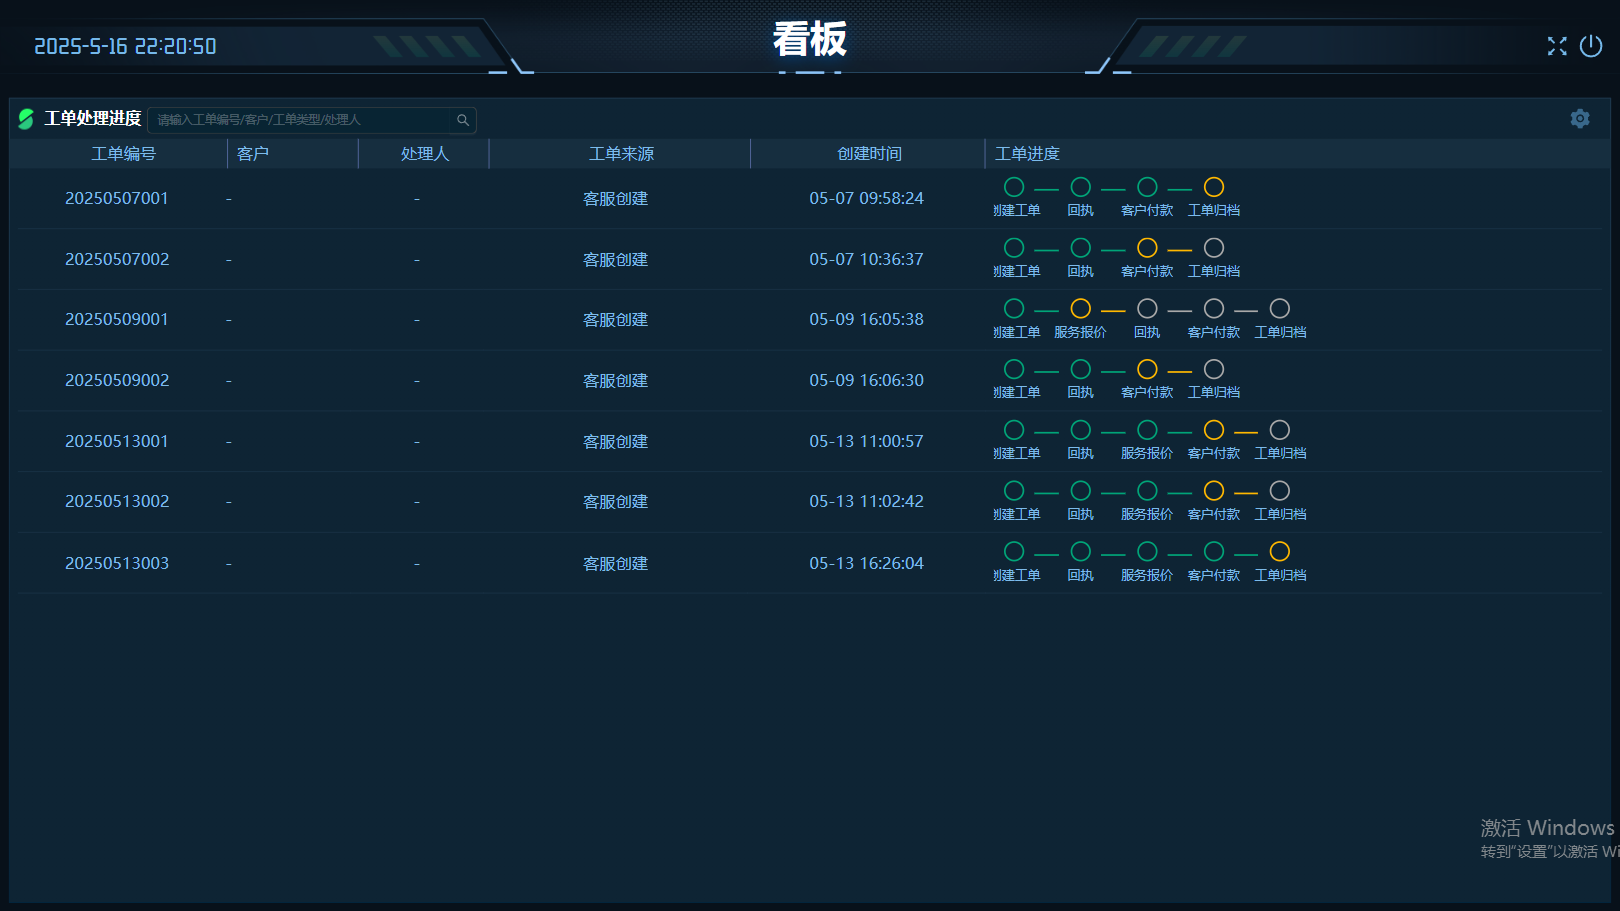Click 工单归档 step circle for order 20250507001
1620x911 pixels.
point(1213,187)
